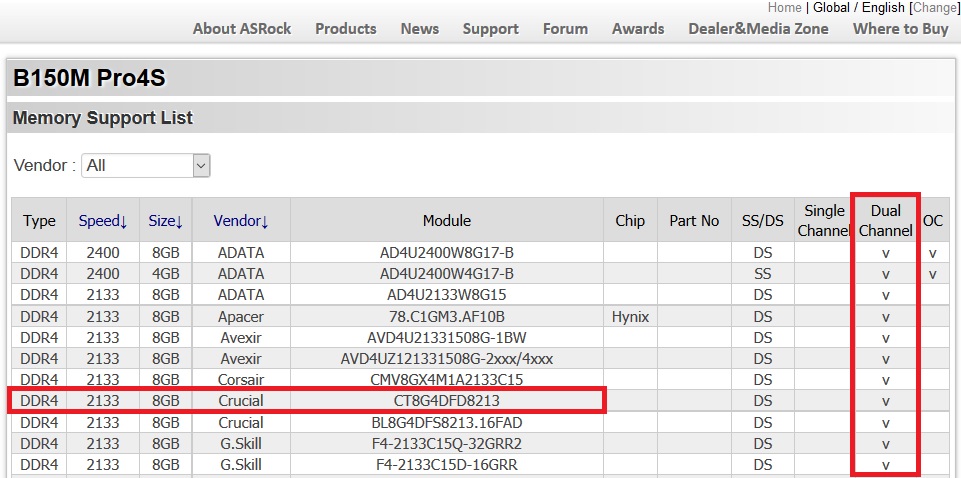Click the Hynix chip cell
The width and height of the screenshot is (961, 478).
(x=630, y=317)
